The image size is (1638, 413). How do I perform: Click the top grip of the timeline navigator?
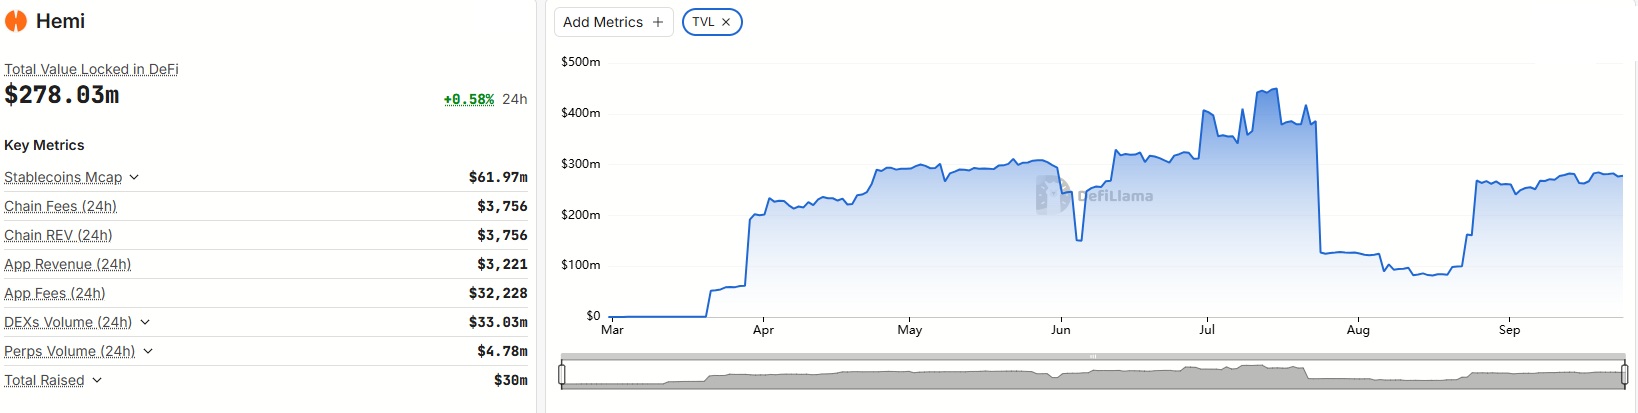[1093, 356]
